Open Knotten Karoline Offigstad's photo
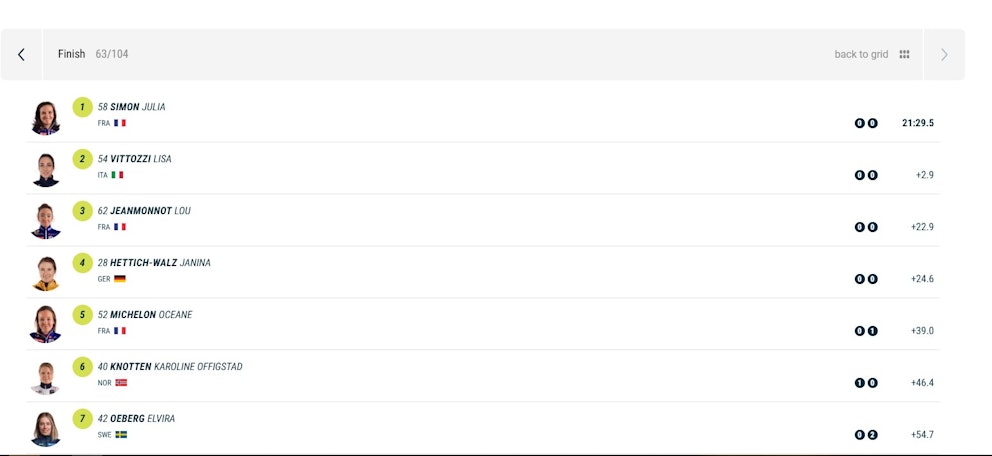The height and width of the screenshot is (456, 992). coord(46,377)
